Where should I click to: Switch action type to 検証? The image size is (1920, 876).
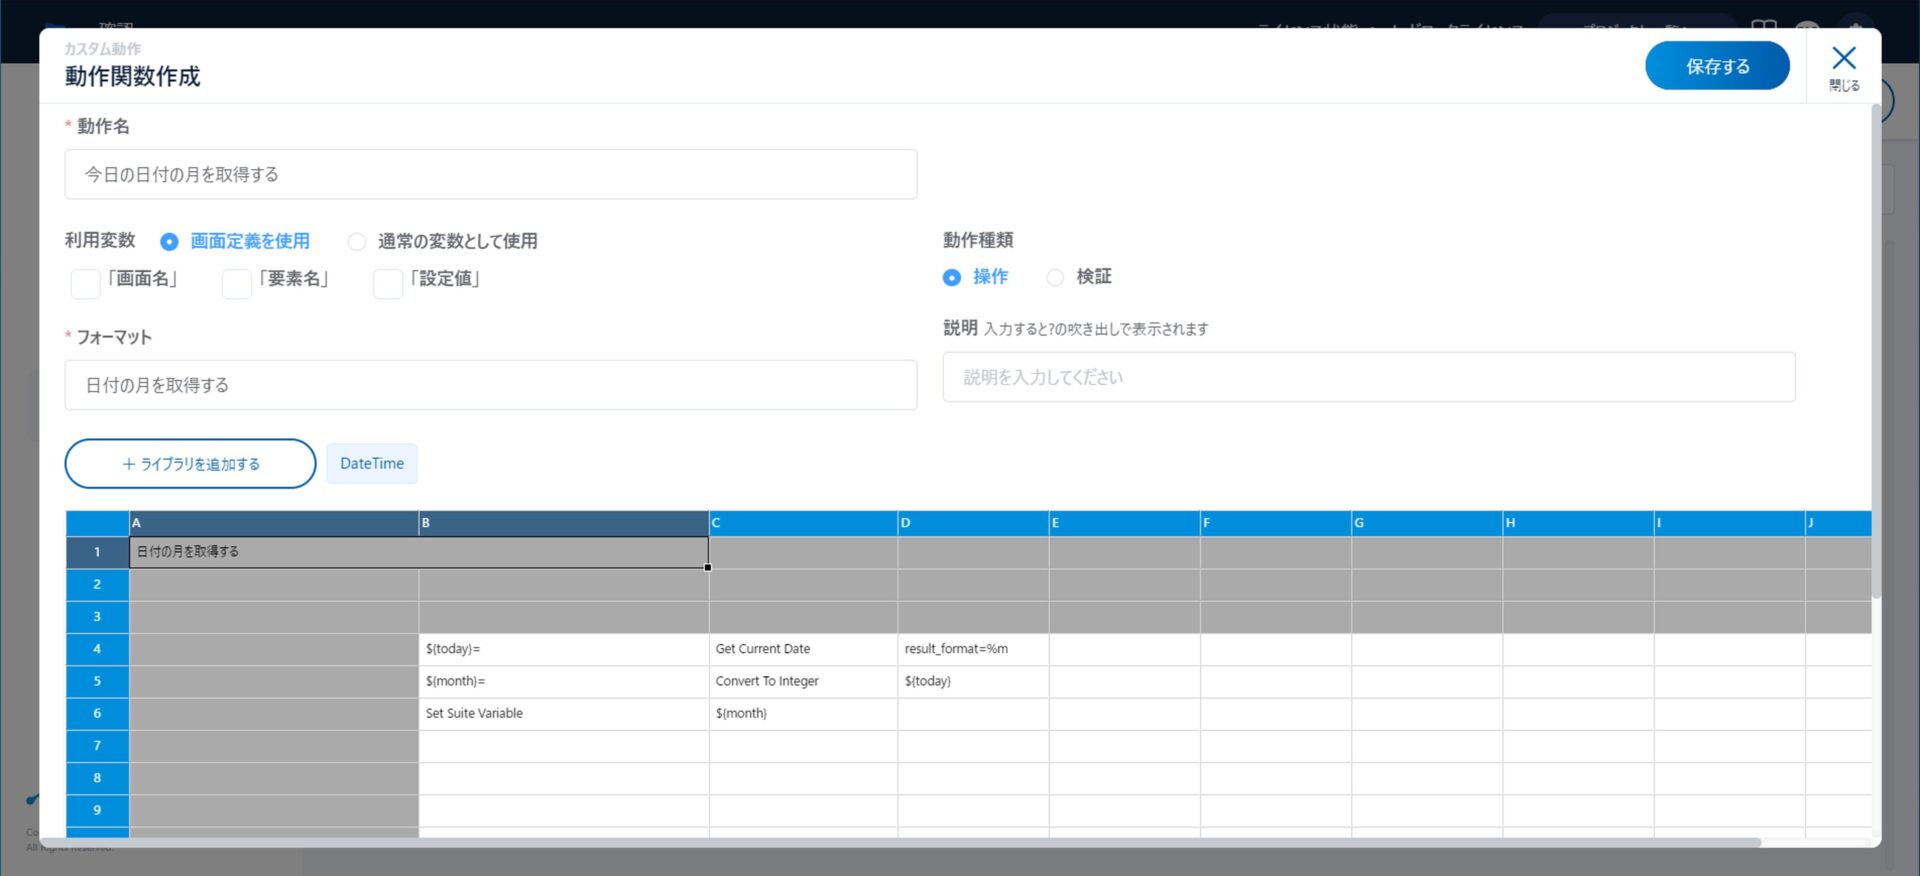(x=1055, y=278)
